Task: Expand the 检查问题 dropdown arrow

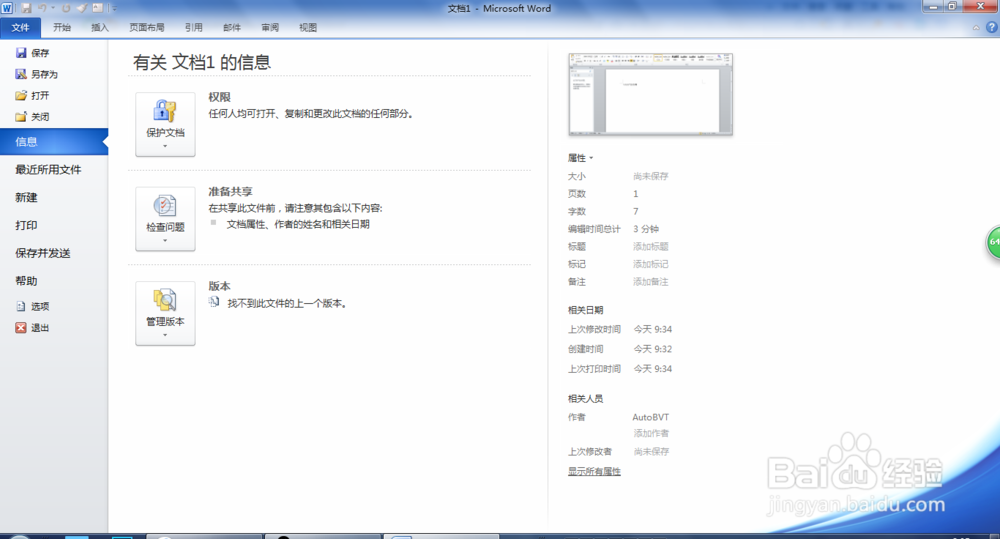Action: 165,240
